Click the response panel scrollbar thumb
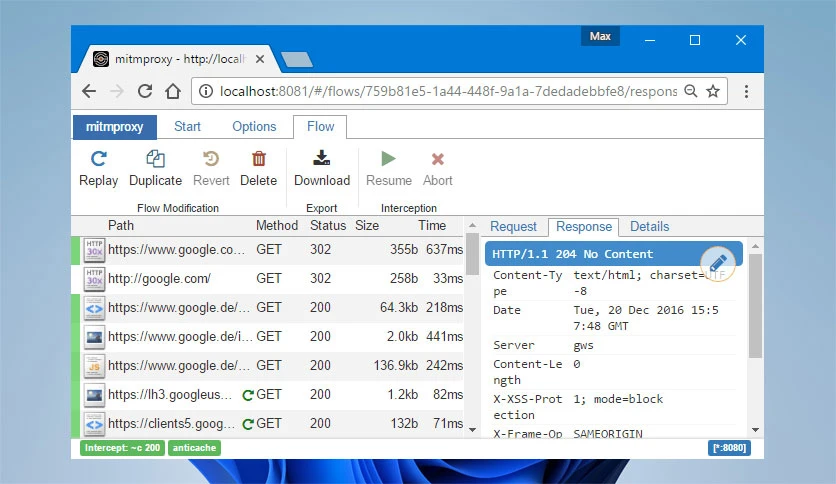The image size is (836, 484). pos(755,305)
